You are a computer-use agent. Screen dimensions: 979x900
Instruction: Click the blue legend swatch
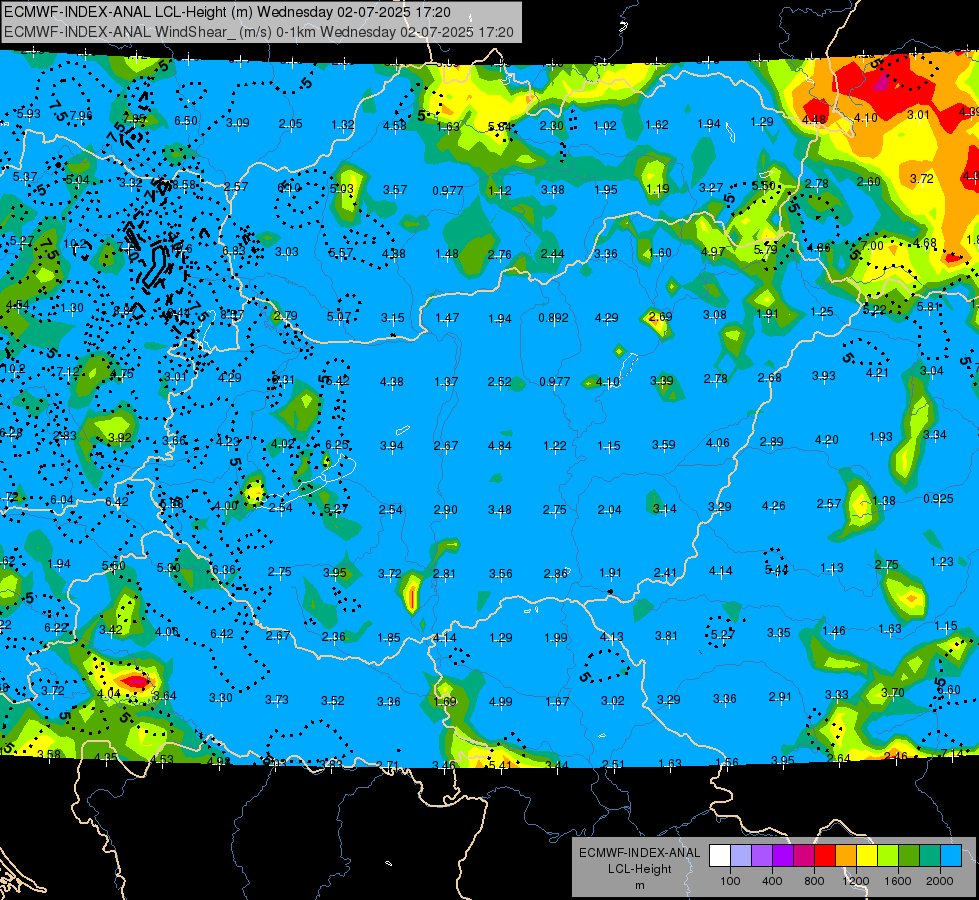[x=952, y=856]
